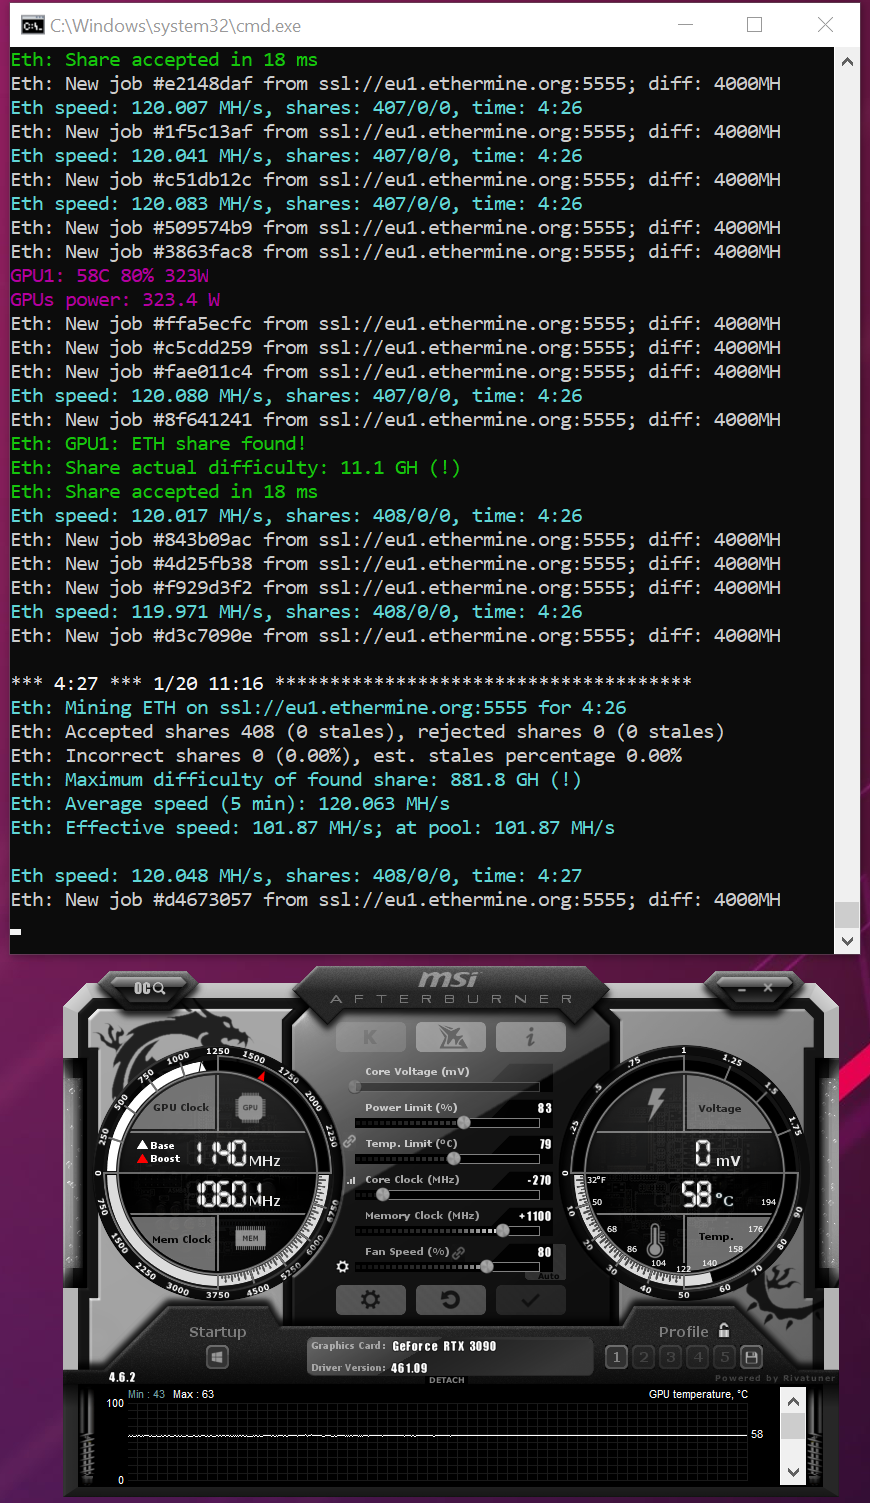Click 'Eth: GPU1: ETH share found!' line

click(x=159, y=444)
